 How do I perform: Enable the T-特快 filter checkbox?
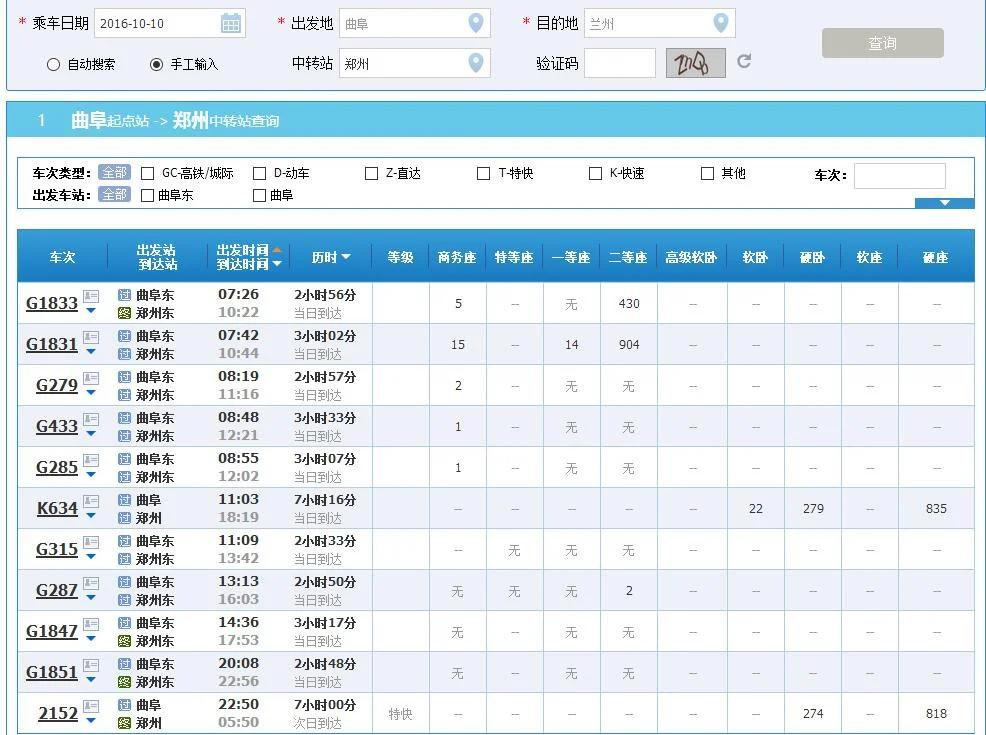[483, 172]
